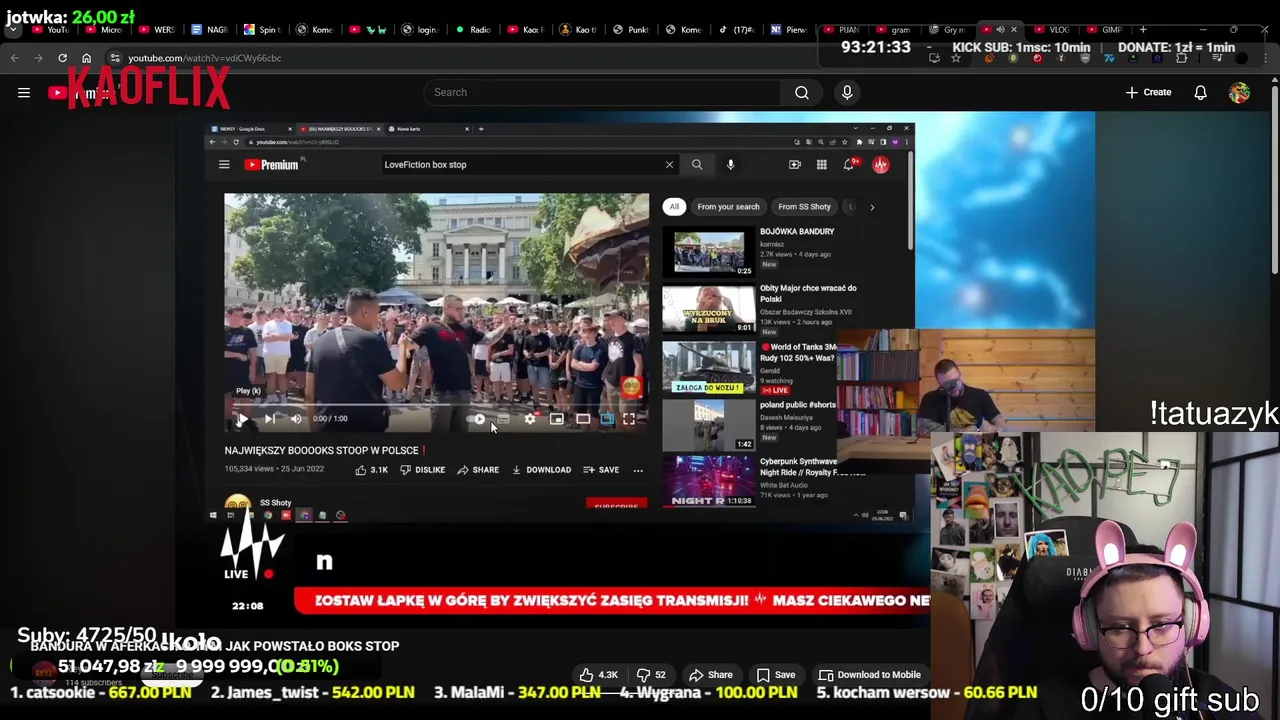Screen dimensions: 1280x720
Task: Dislike the stream showing 52
Action: click(x=651, y=675)
